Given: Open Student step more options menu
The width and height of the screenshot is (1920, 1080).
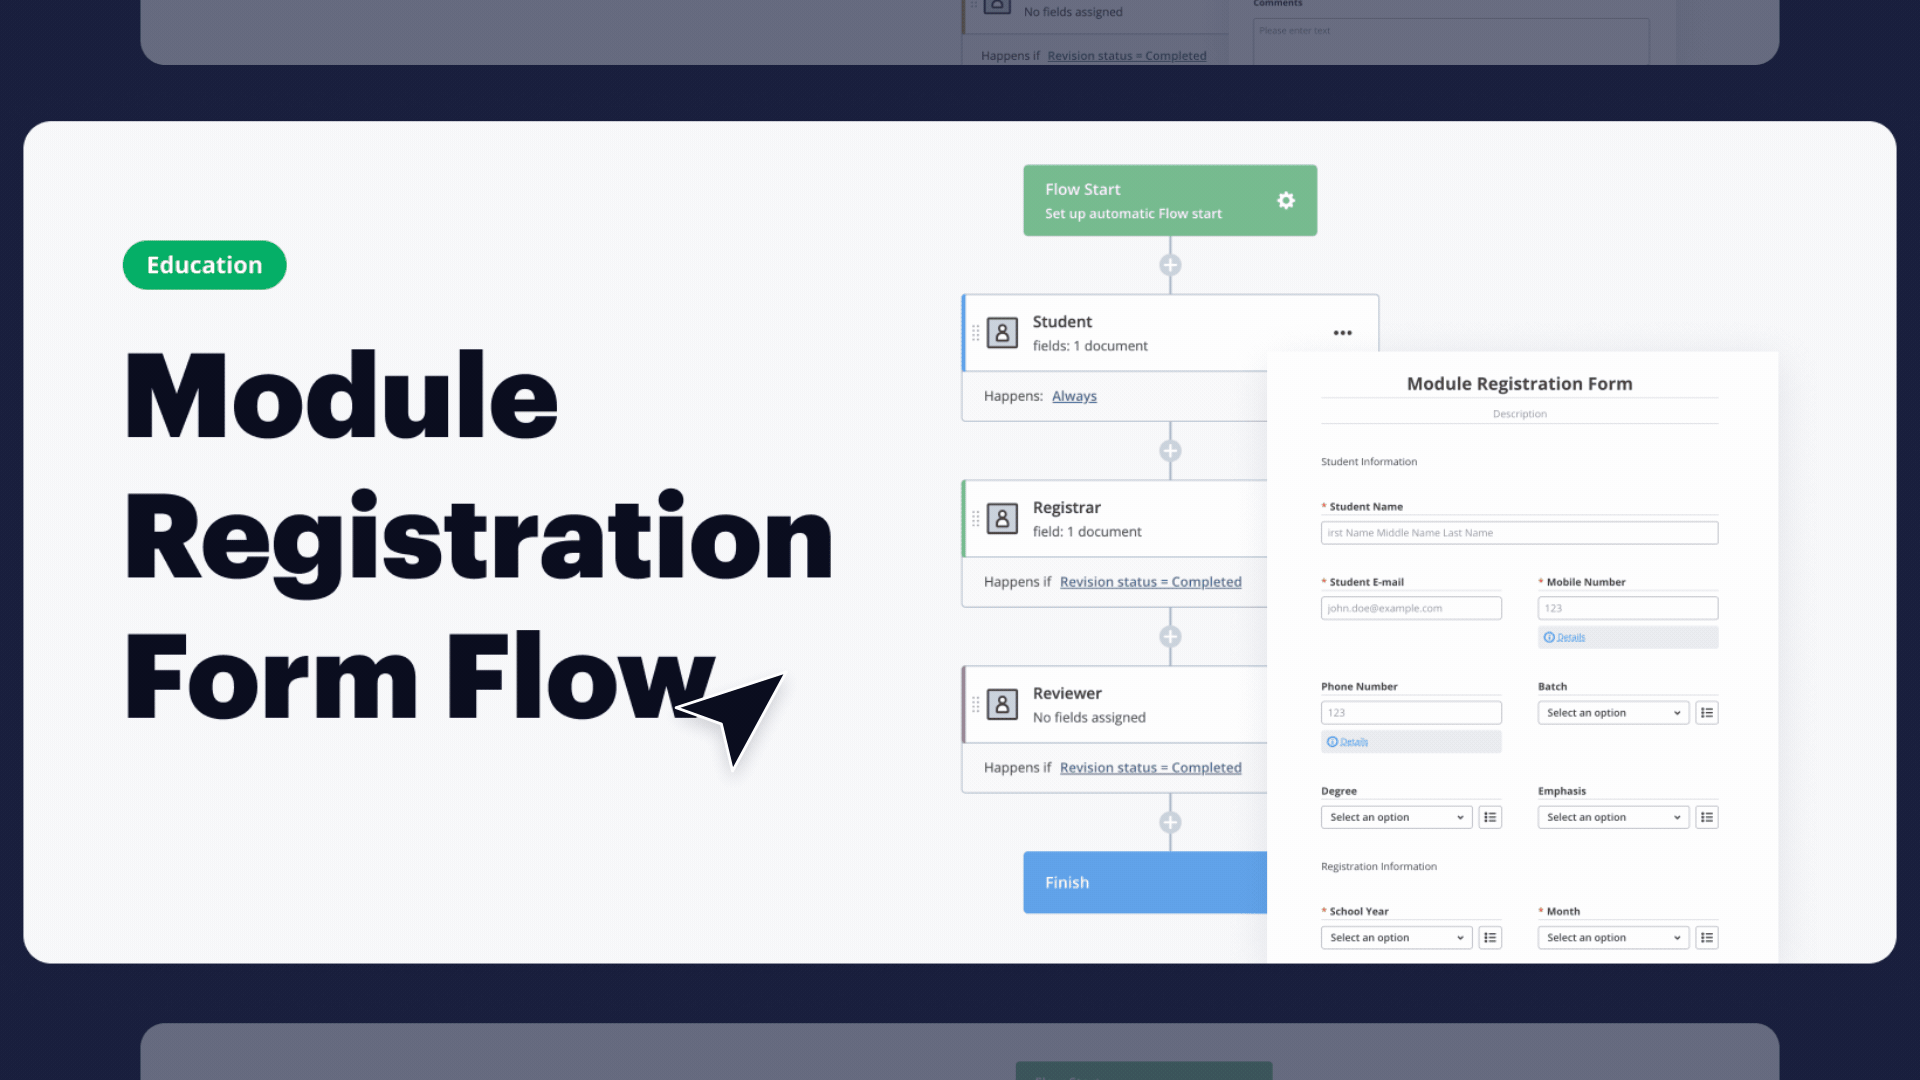Looking at the screenshot, I should (1343, 333).
